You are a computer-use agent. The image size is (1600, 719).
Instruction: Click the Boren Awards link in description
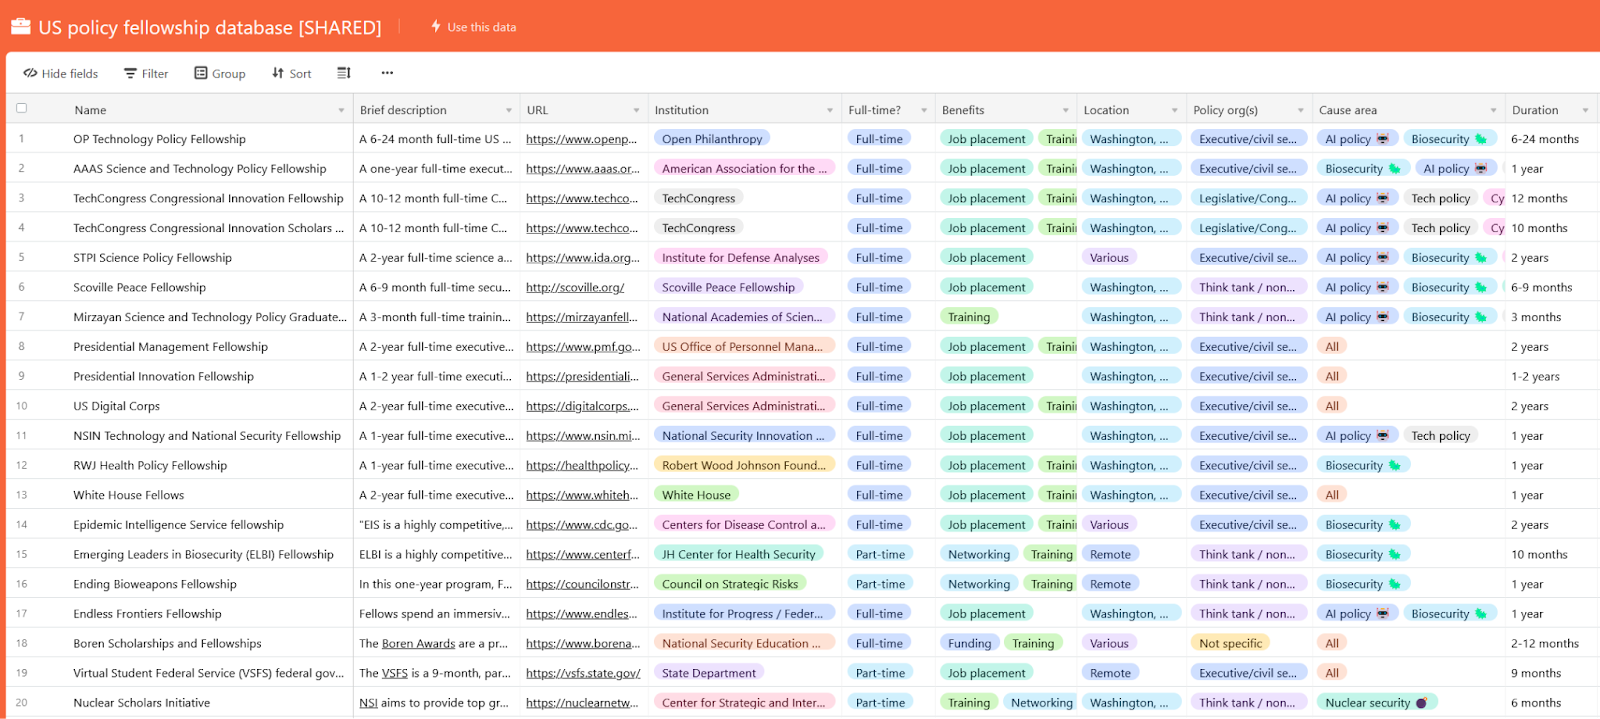click(418, 643)
